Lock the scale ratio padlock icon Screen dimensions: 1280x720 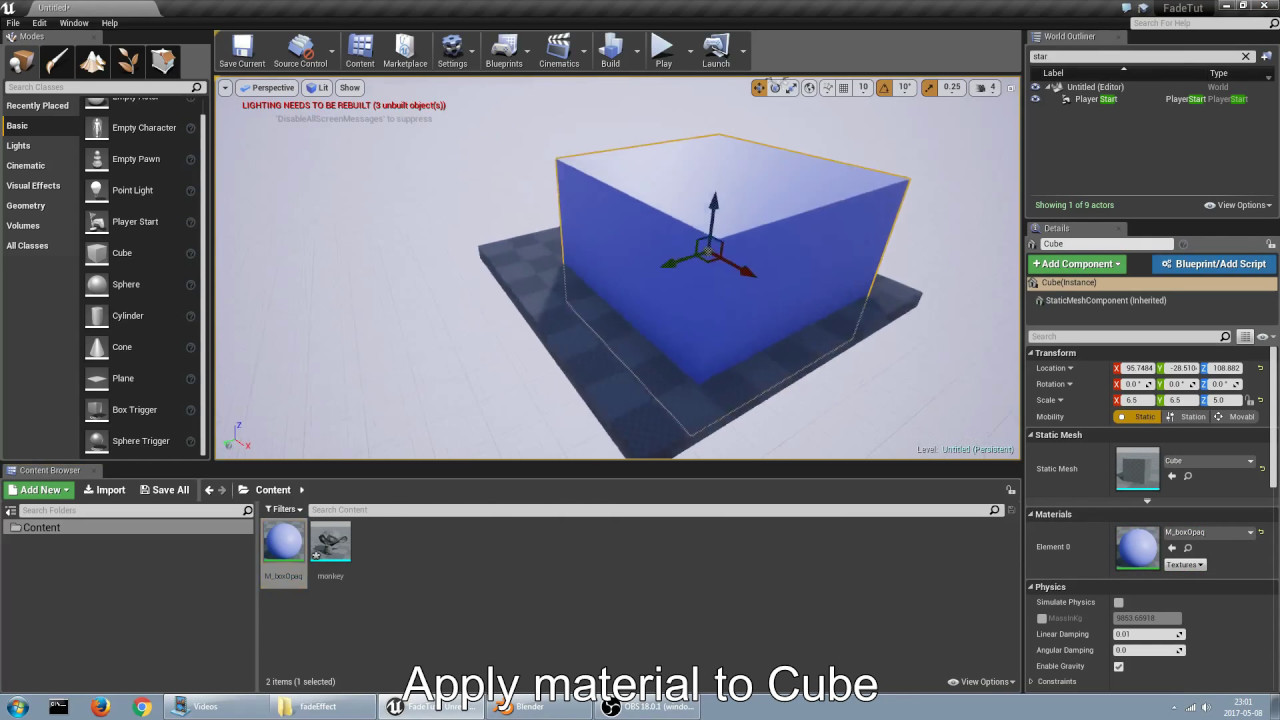pyautogui.click(x=1251, y=400)
